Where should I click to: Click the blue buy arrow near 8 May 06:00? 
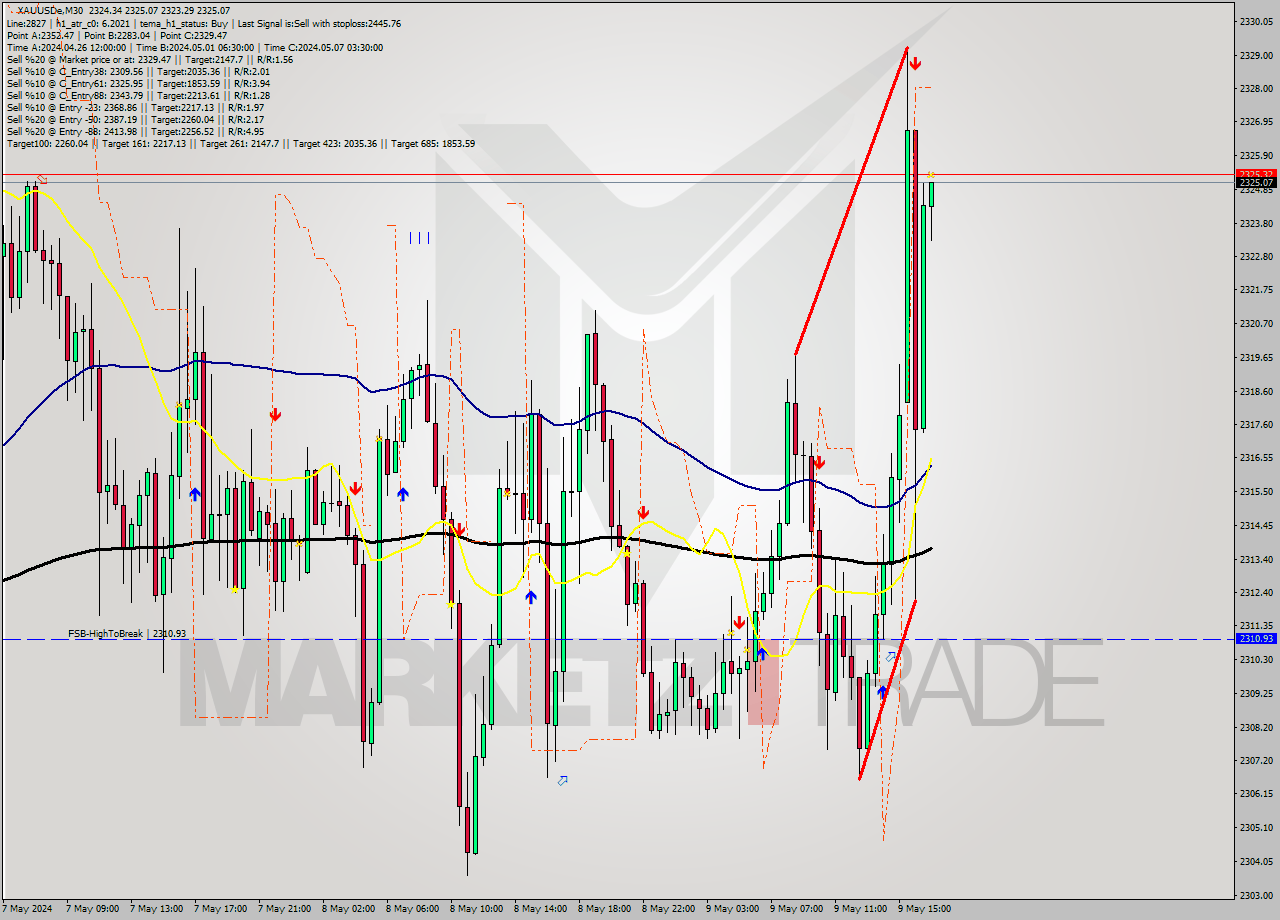[403, 493]
